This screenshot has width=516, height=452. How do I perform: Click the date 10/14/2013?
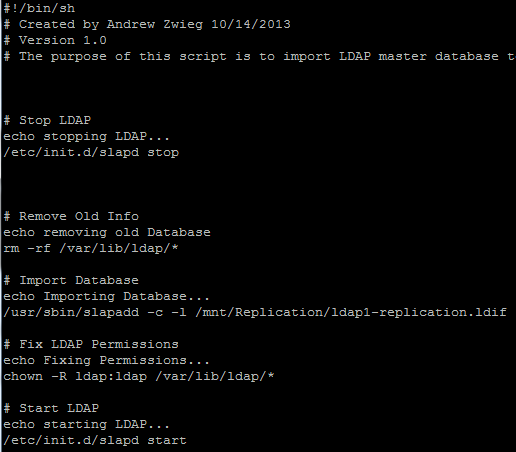tap(251, 24)
